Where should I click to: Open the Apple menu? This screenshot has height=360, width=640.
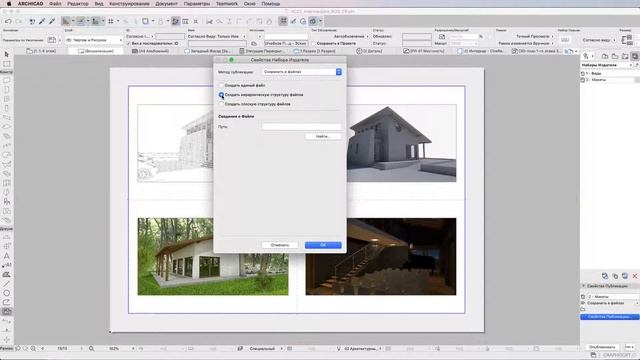(8, 4)
